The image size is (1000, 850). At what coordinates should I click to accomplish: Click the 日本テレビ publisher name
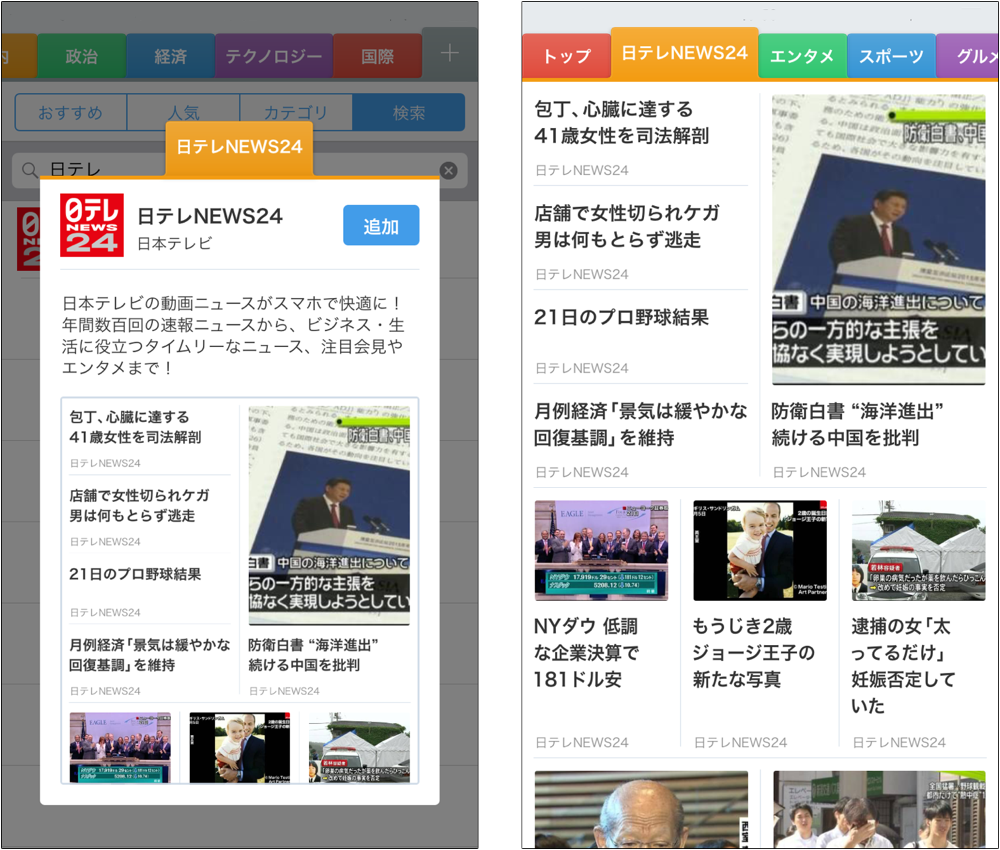[175, 244]
